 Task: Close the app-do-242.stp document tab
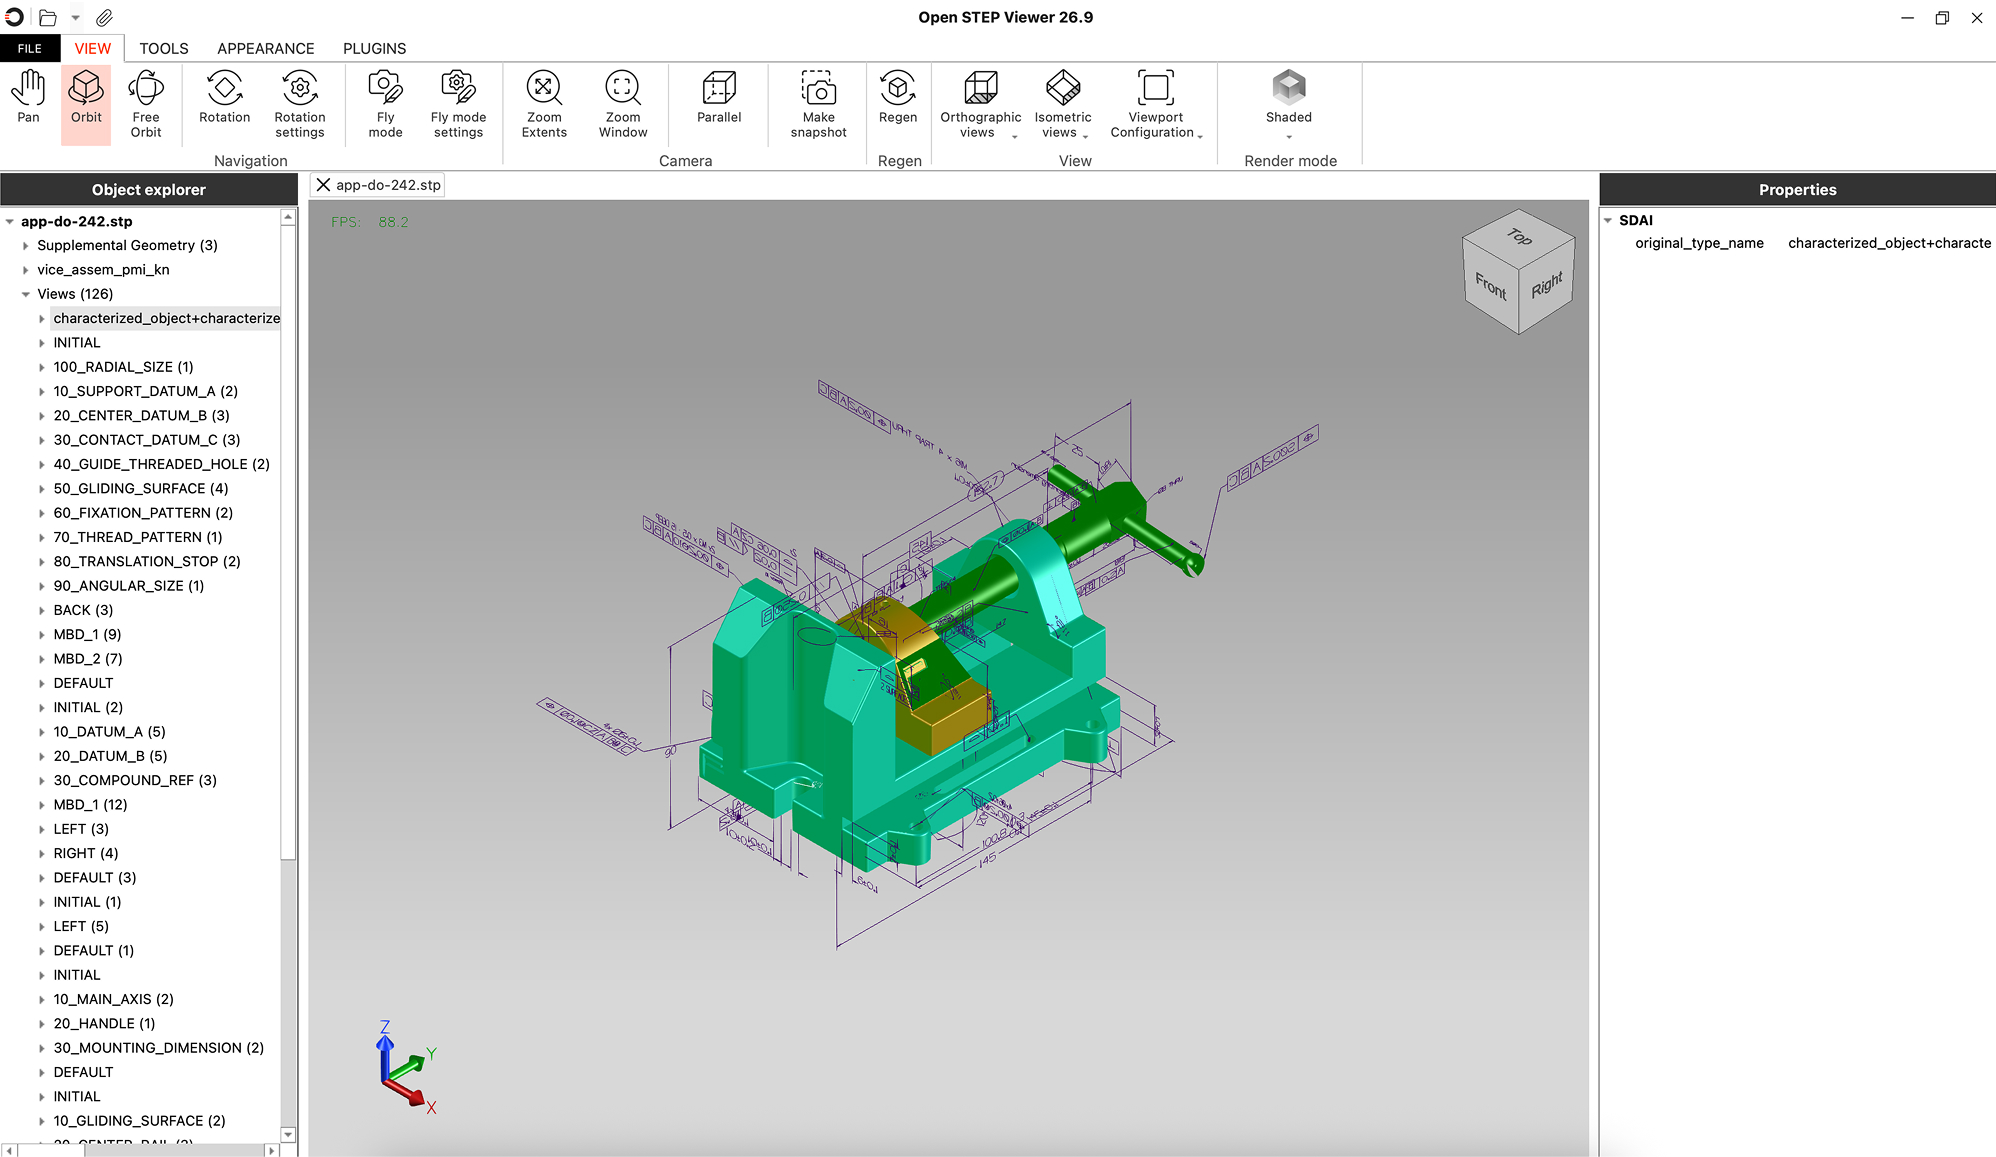[x=323, y=185]
